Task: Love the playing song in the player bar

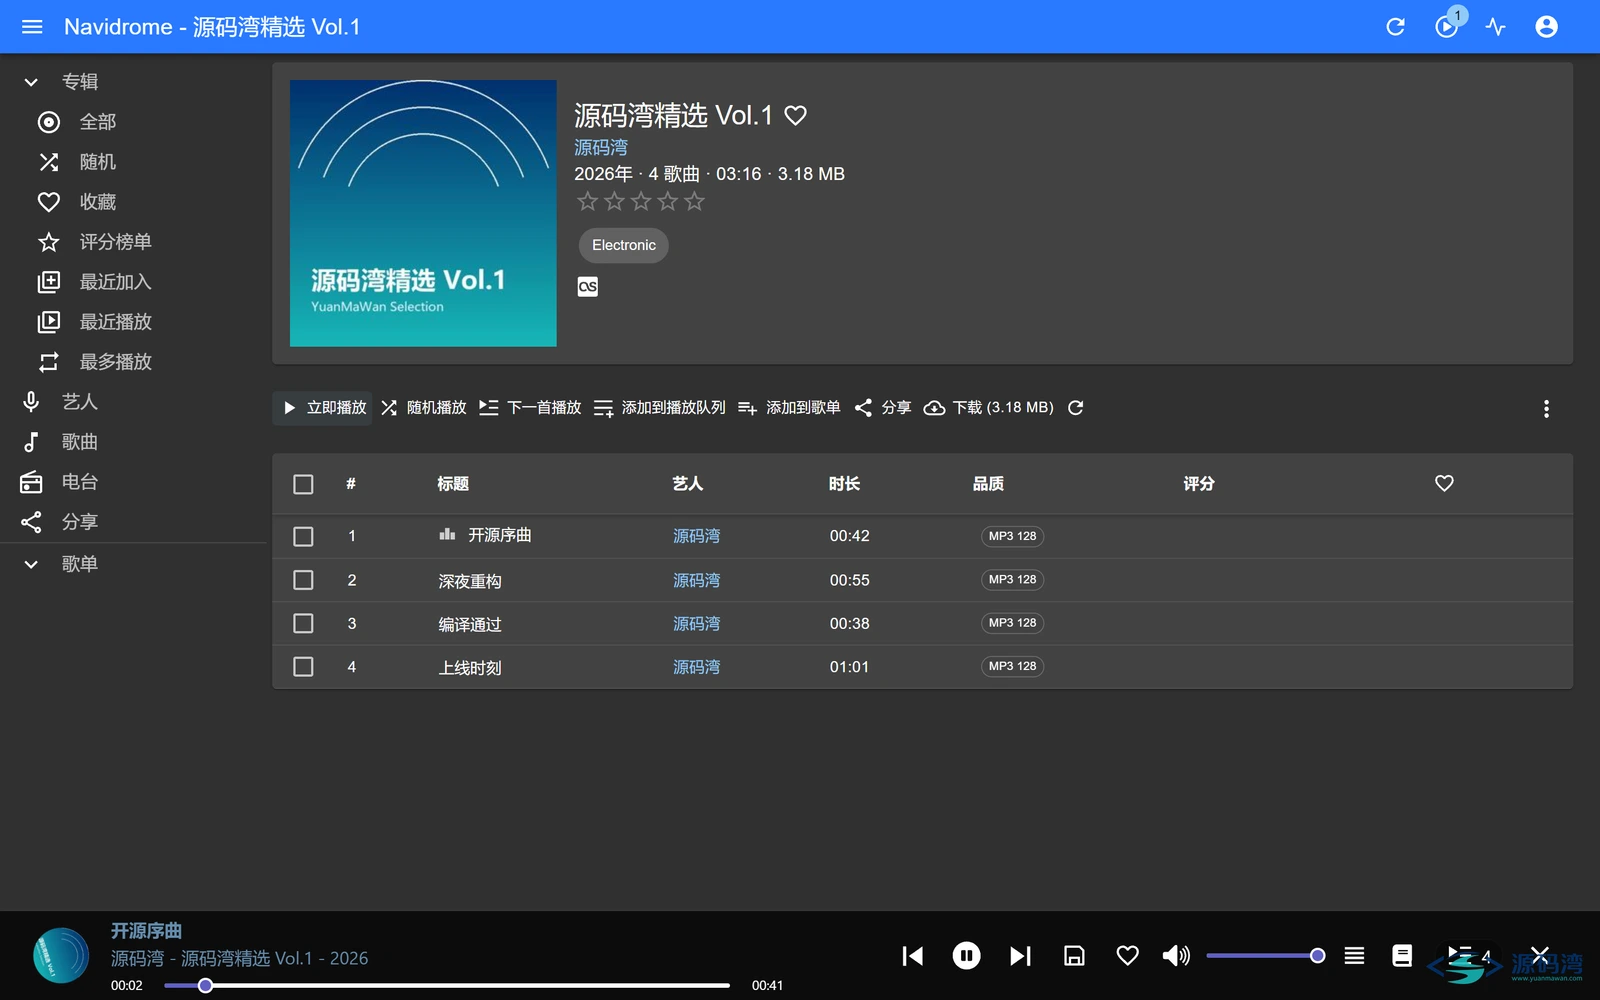Action: point(1127,956)
